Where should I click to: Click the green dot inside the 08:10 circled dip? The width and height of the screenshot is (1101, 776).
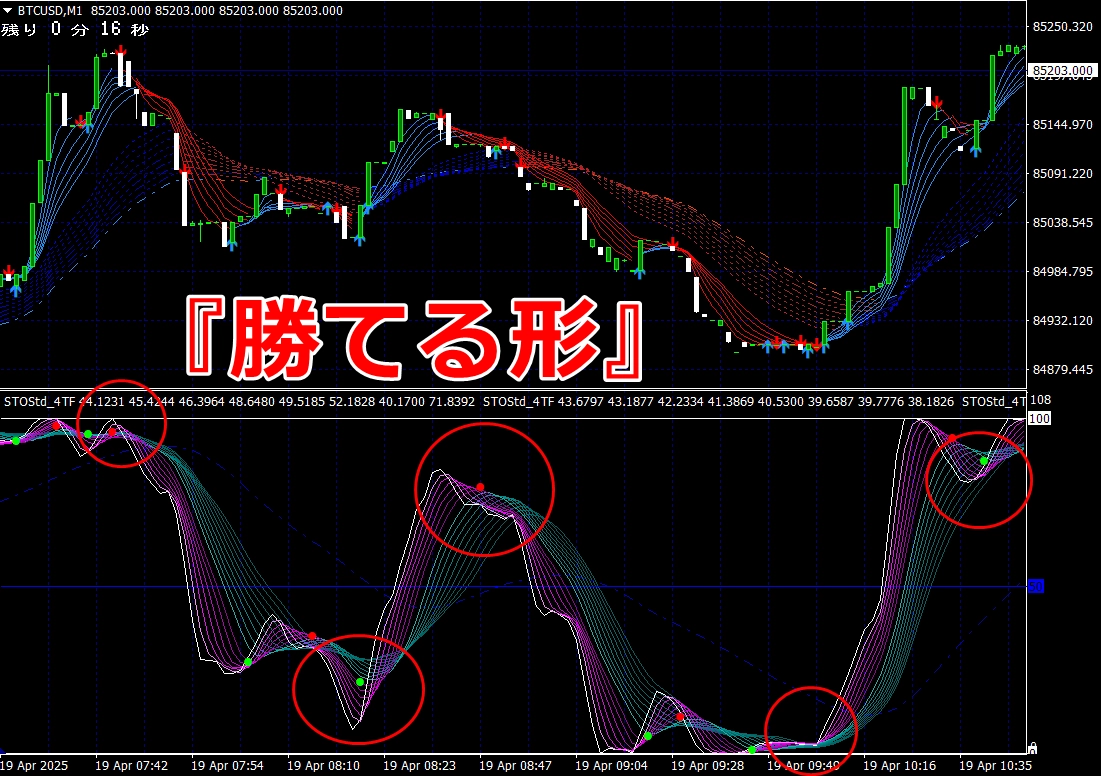coord(360,682)
